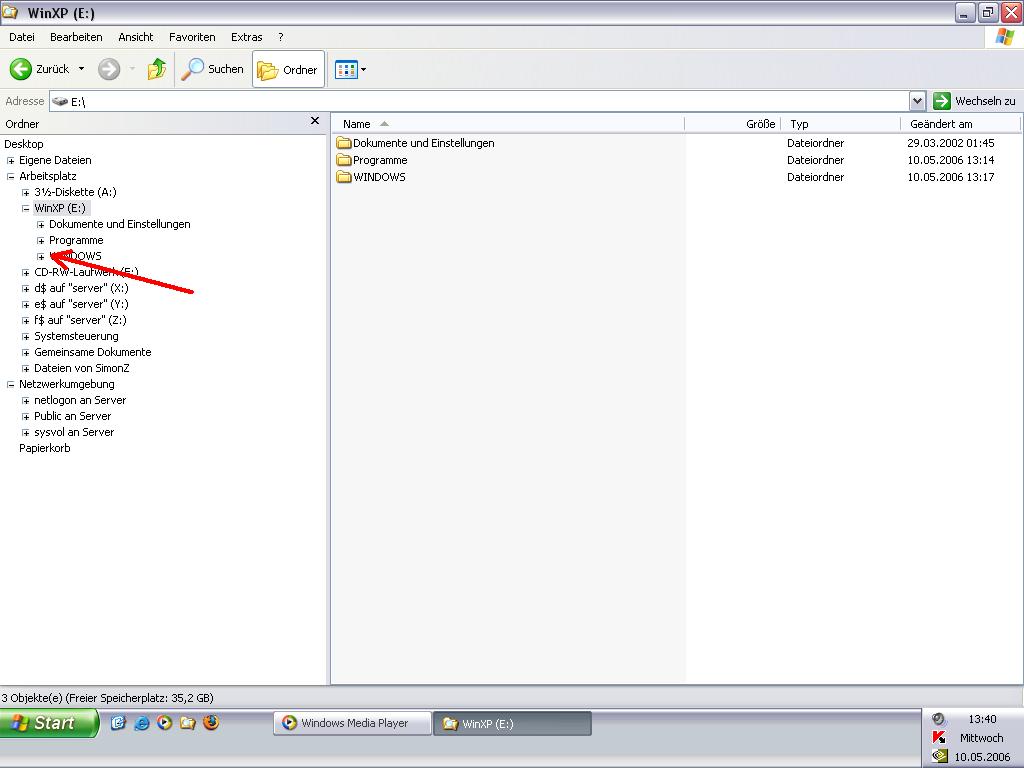Collapse the WinXP (E:) tree node
The height and width of the screenshot is (768, 1024).
click(x=25, y=208)
